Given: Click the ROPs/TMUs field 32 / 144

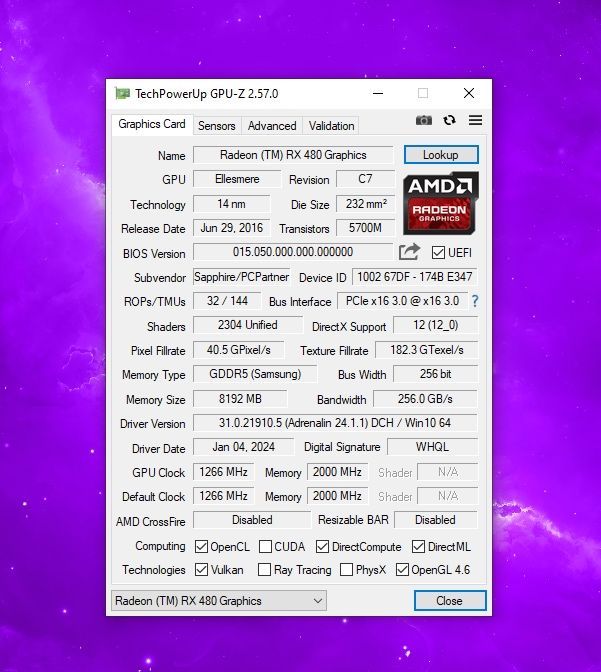Looking at the screenshot, I should point(227,301).
